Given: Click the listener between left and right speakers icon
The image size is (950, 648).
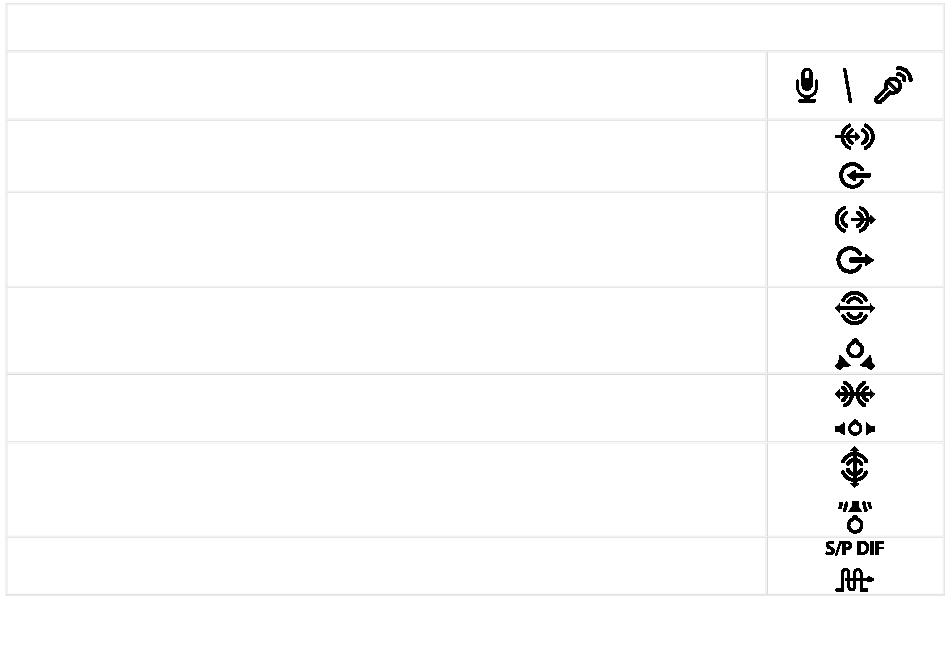Looking at the screenshot, I should point(855,429).
